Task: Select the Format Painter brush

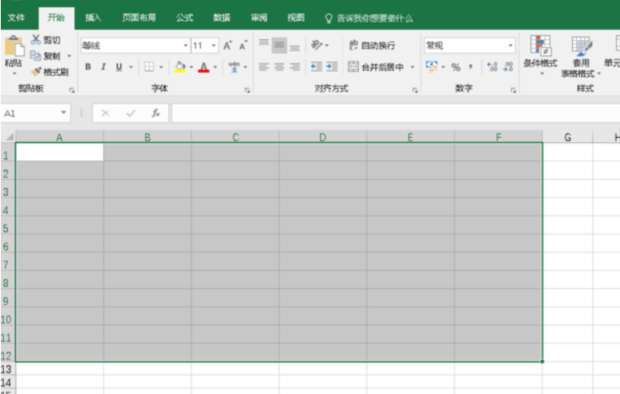Action: point(36,72)
